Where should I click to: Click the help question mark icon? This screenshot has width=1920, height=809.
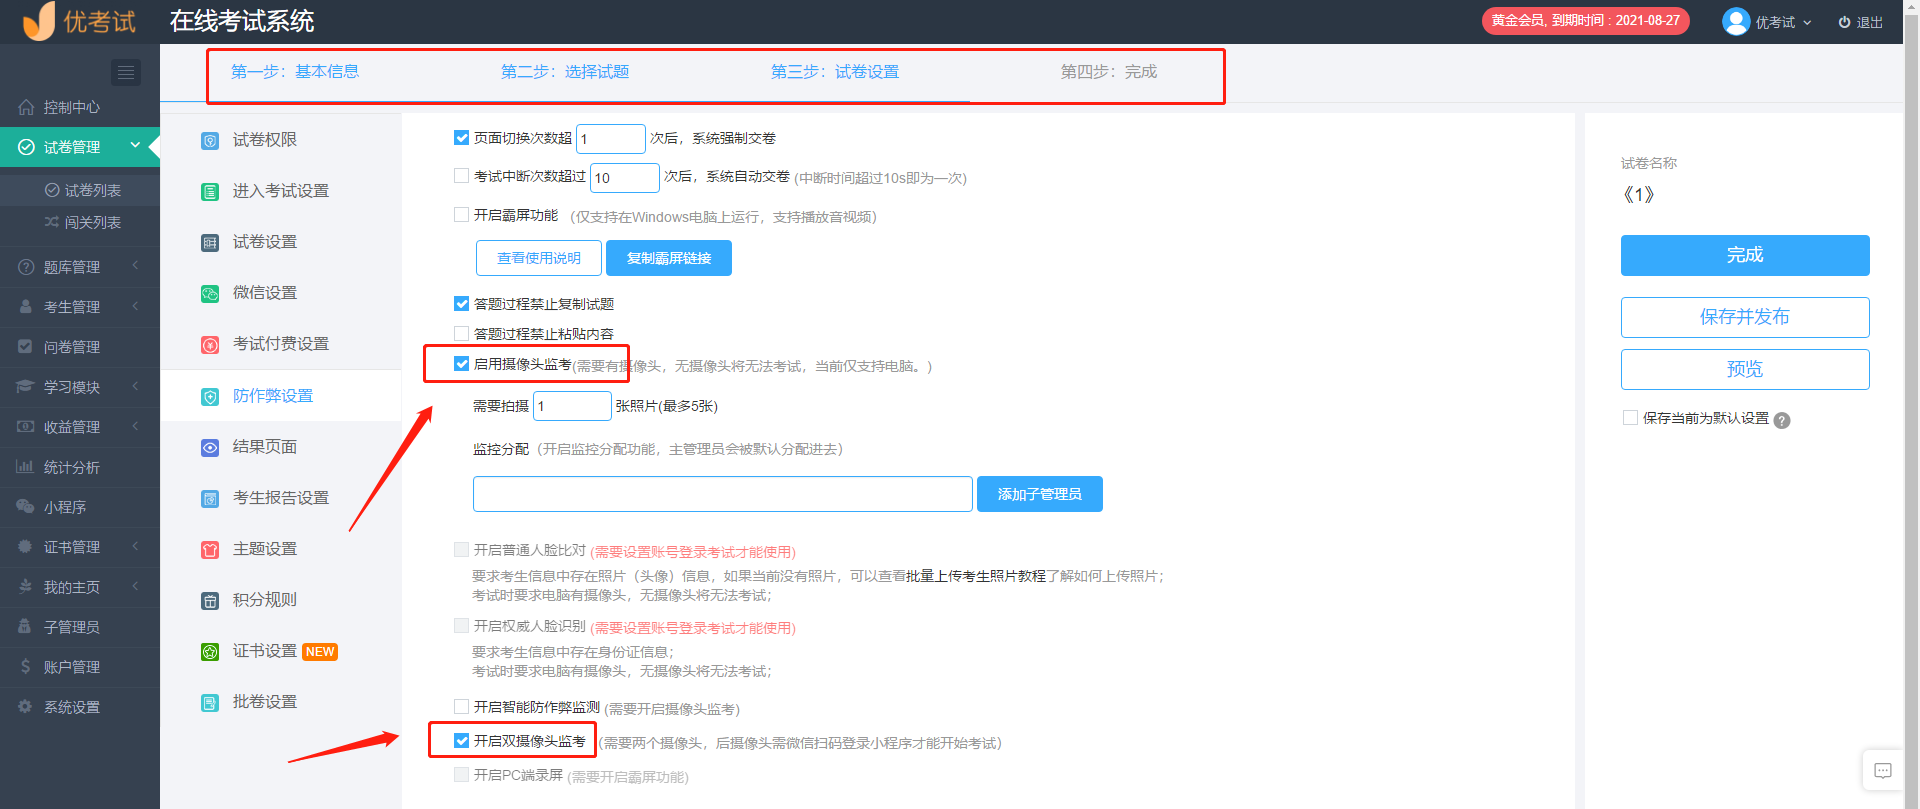tap(1782, 421)
